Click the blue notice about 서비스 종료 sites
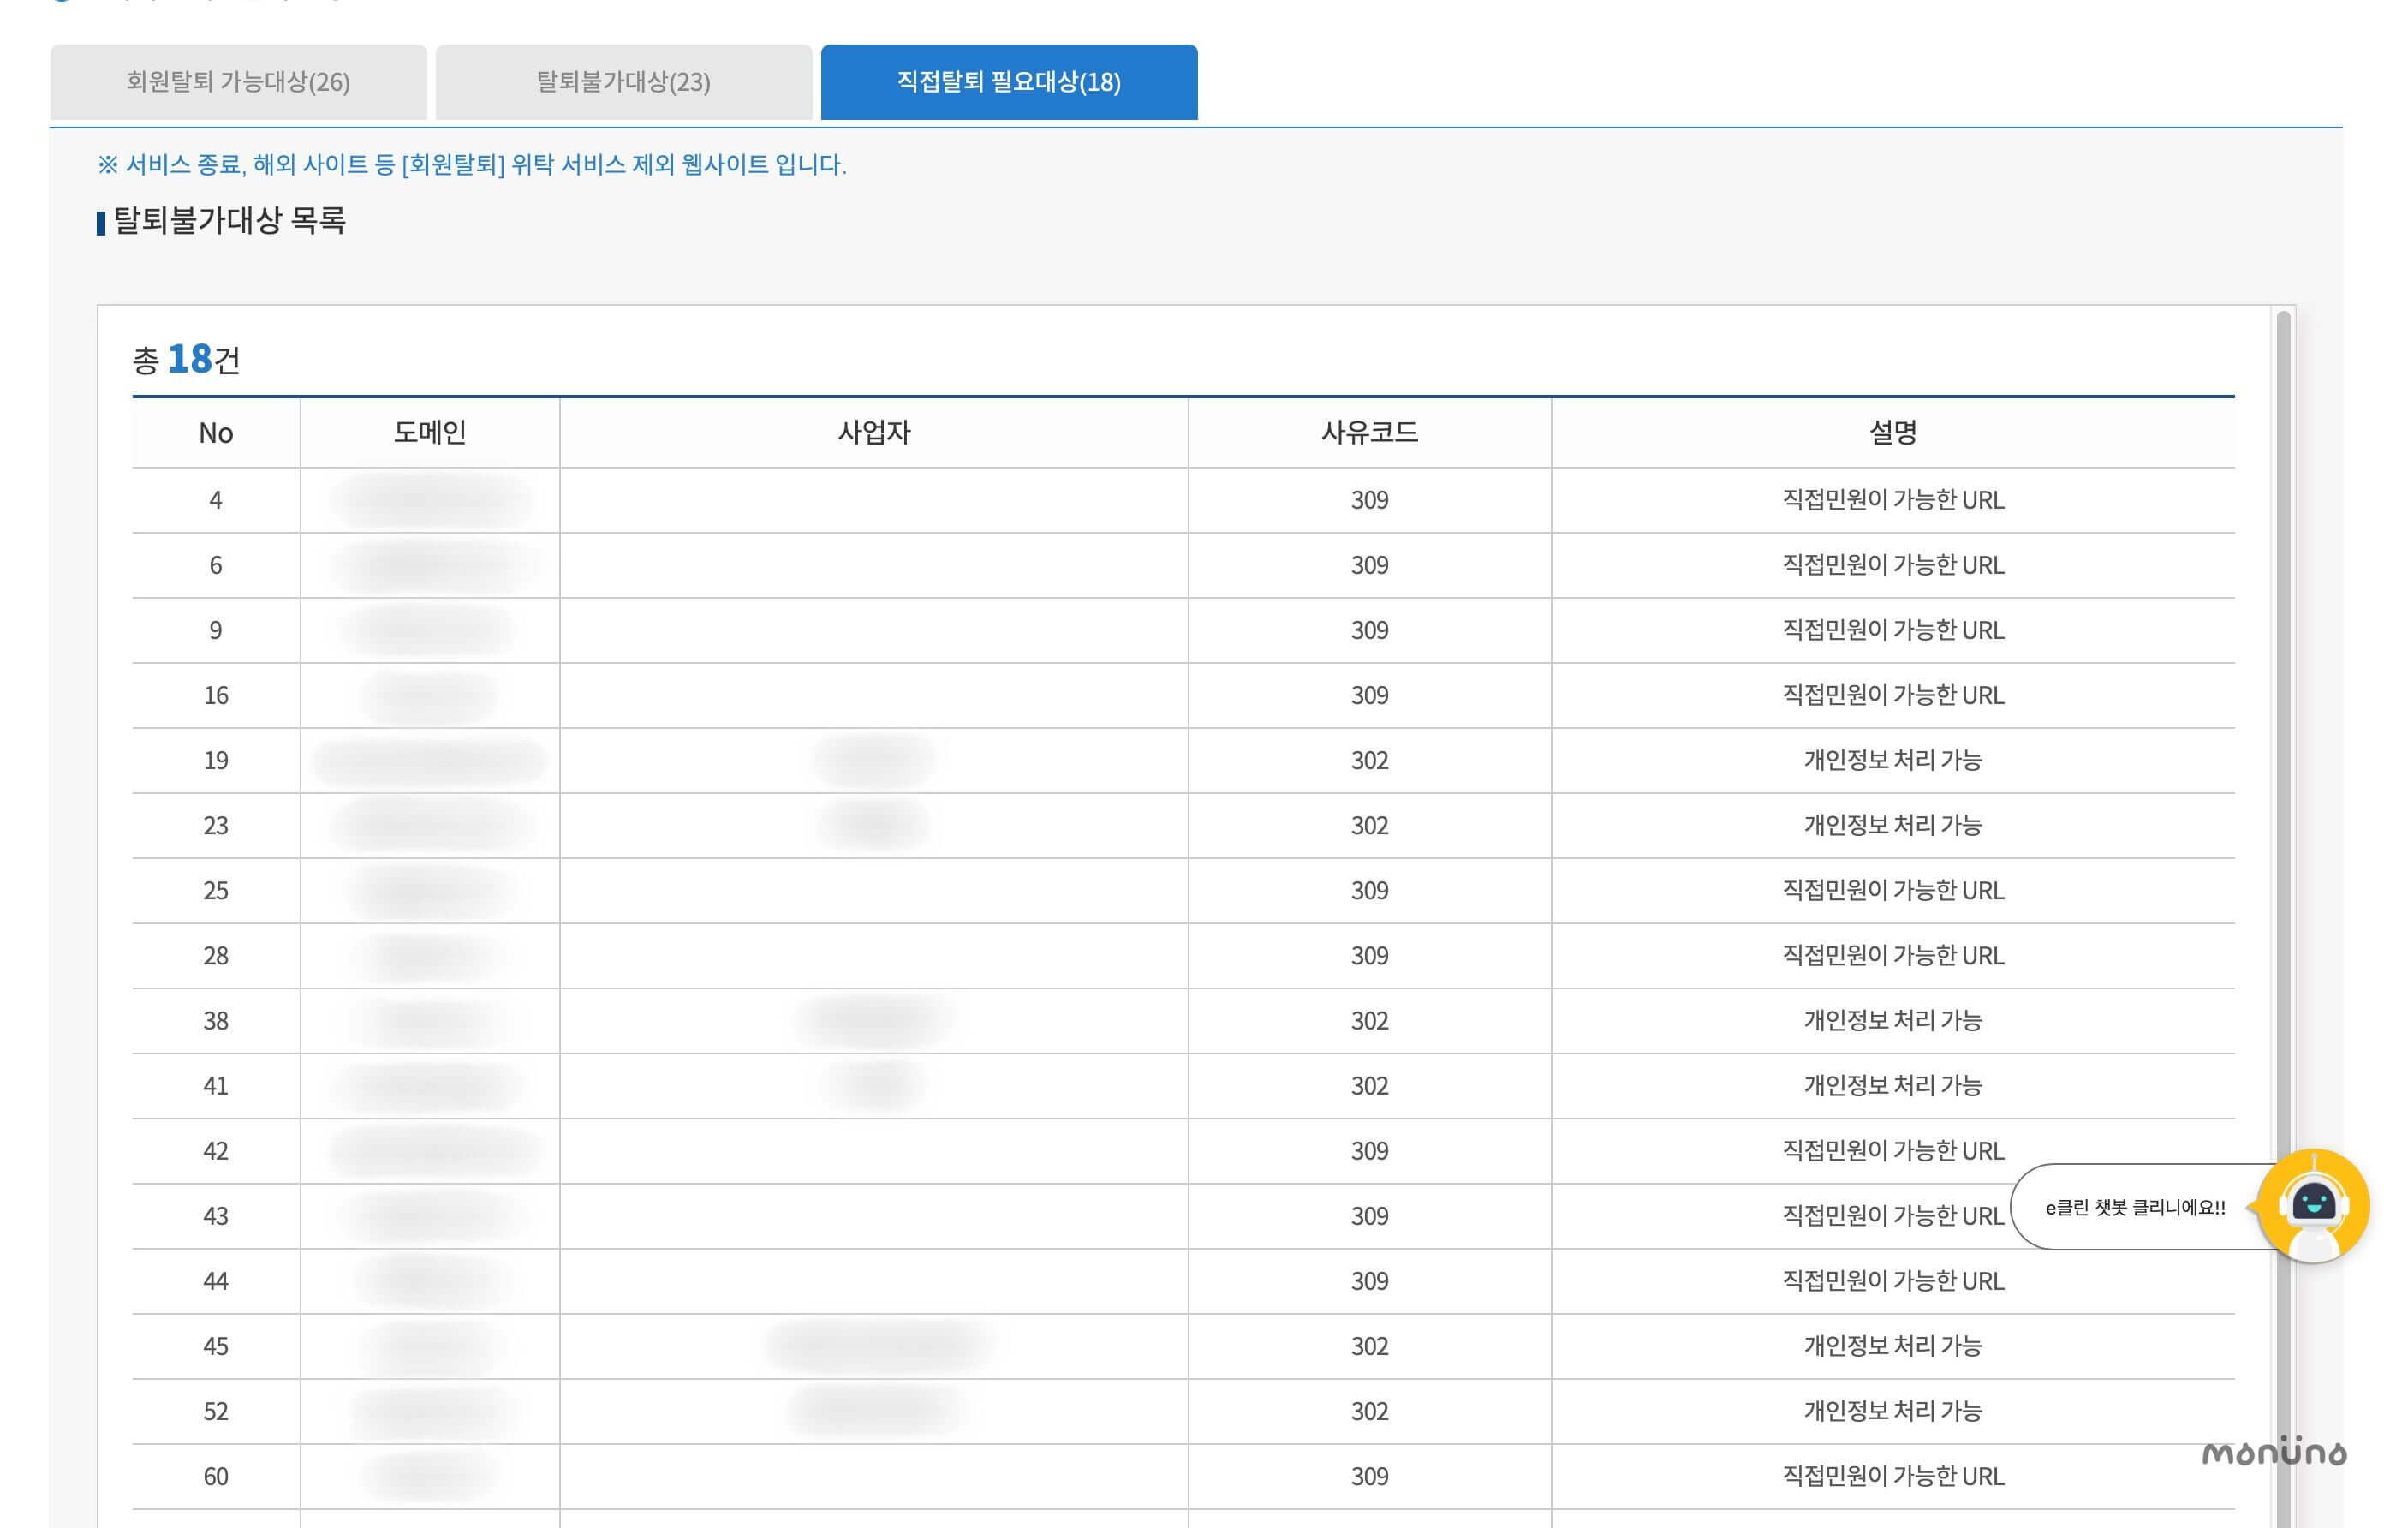Screen dimensions: 2408x1528 pyautogui.click(x=472, y=164)
